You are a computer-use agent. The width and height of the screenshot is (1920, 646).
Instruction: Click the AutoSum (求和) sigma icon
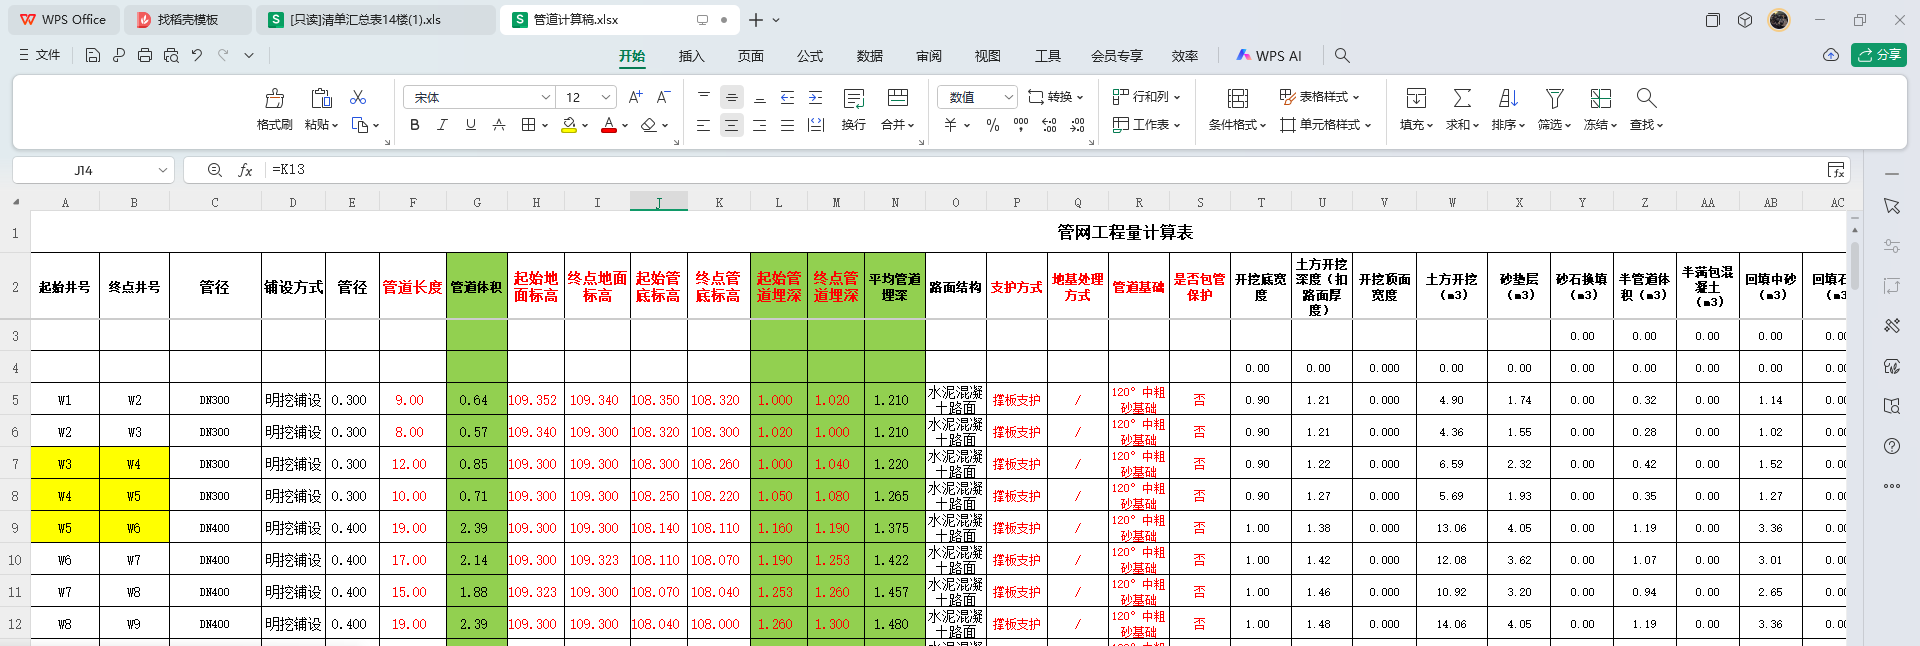click(x=1462, y=98)
